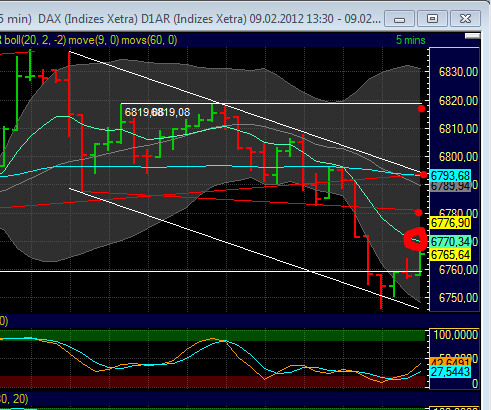Click the 6760,00 price axis label
Image resolution: width=491 pixels, height=410 pixels.
click(458, 269)
